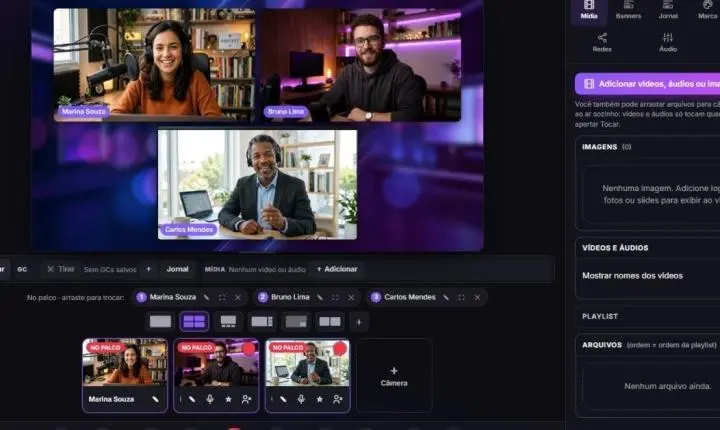The height and width of the screenshot is (430, 720).
Task: Remove guest on Bruno Lima card
Action: click(x=247, y=399)
